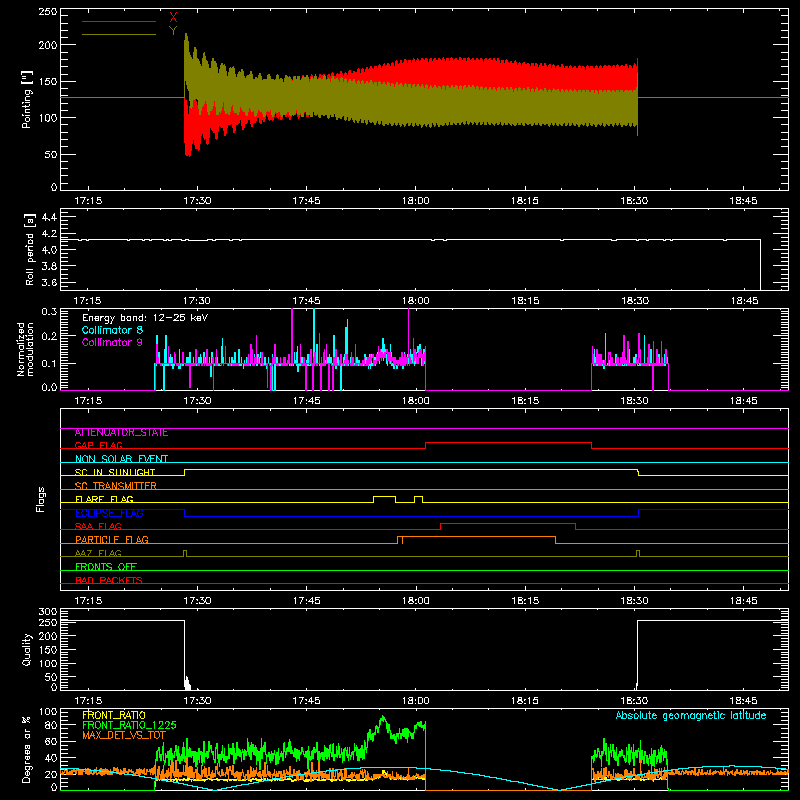Click the 3.6 tick on Roll period axis

(x=49, y=283)
